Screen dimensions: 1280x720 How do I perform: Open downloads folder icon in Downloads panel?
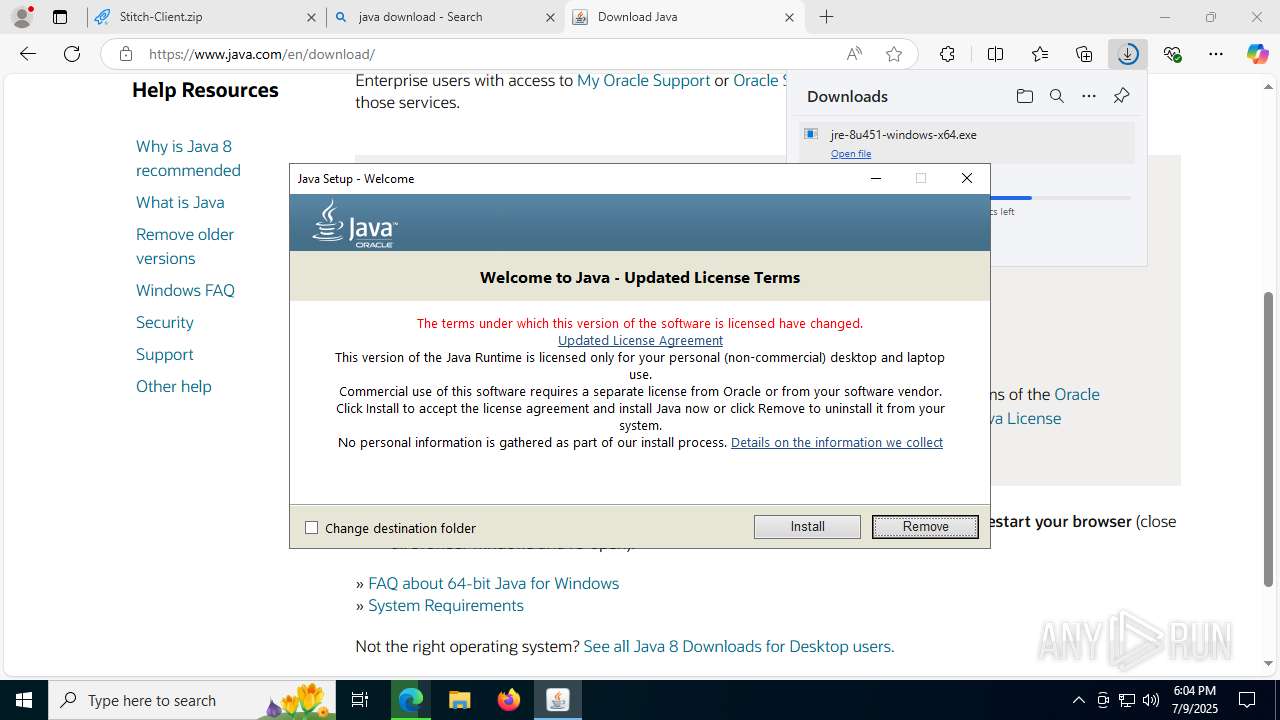(1024, 96)
